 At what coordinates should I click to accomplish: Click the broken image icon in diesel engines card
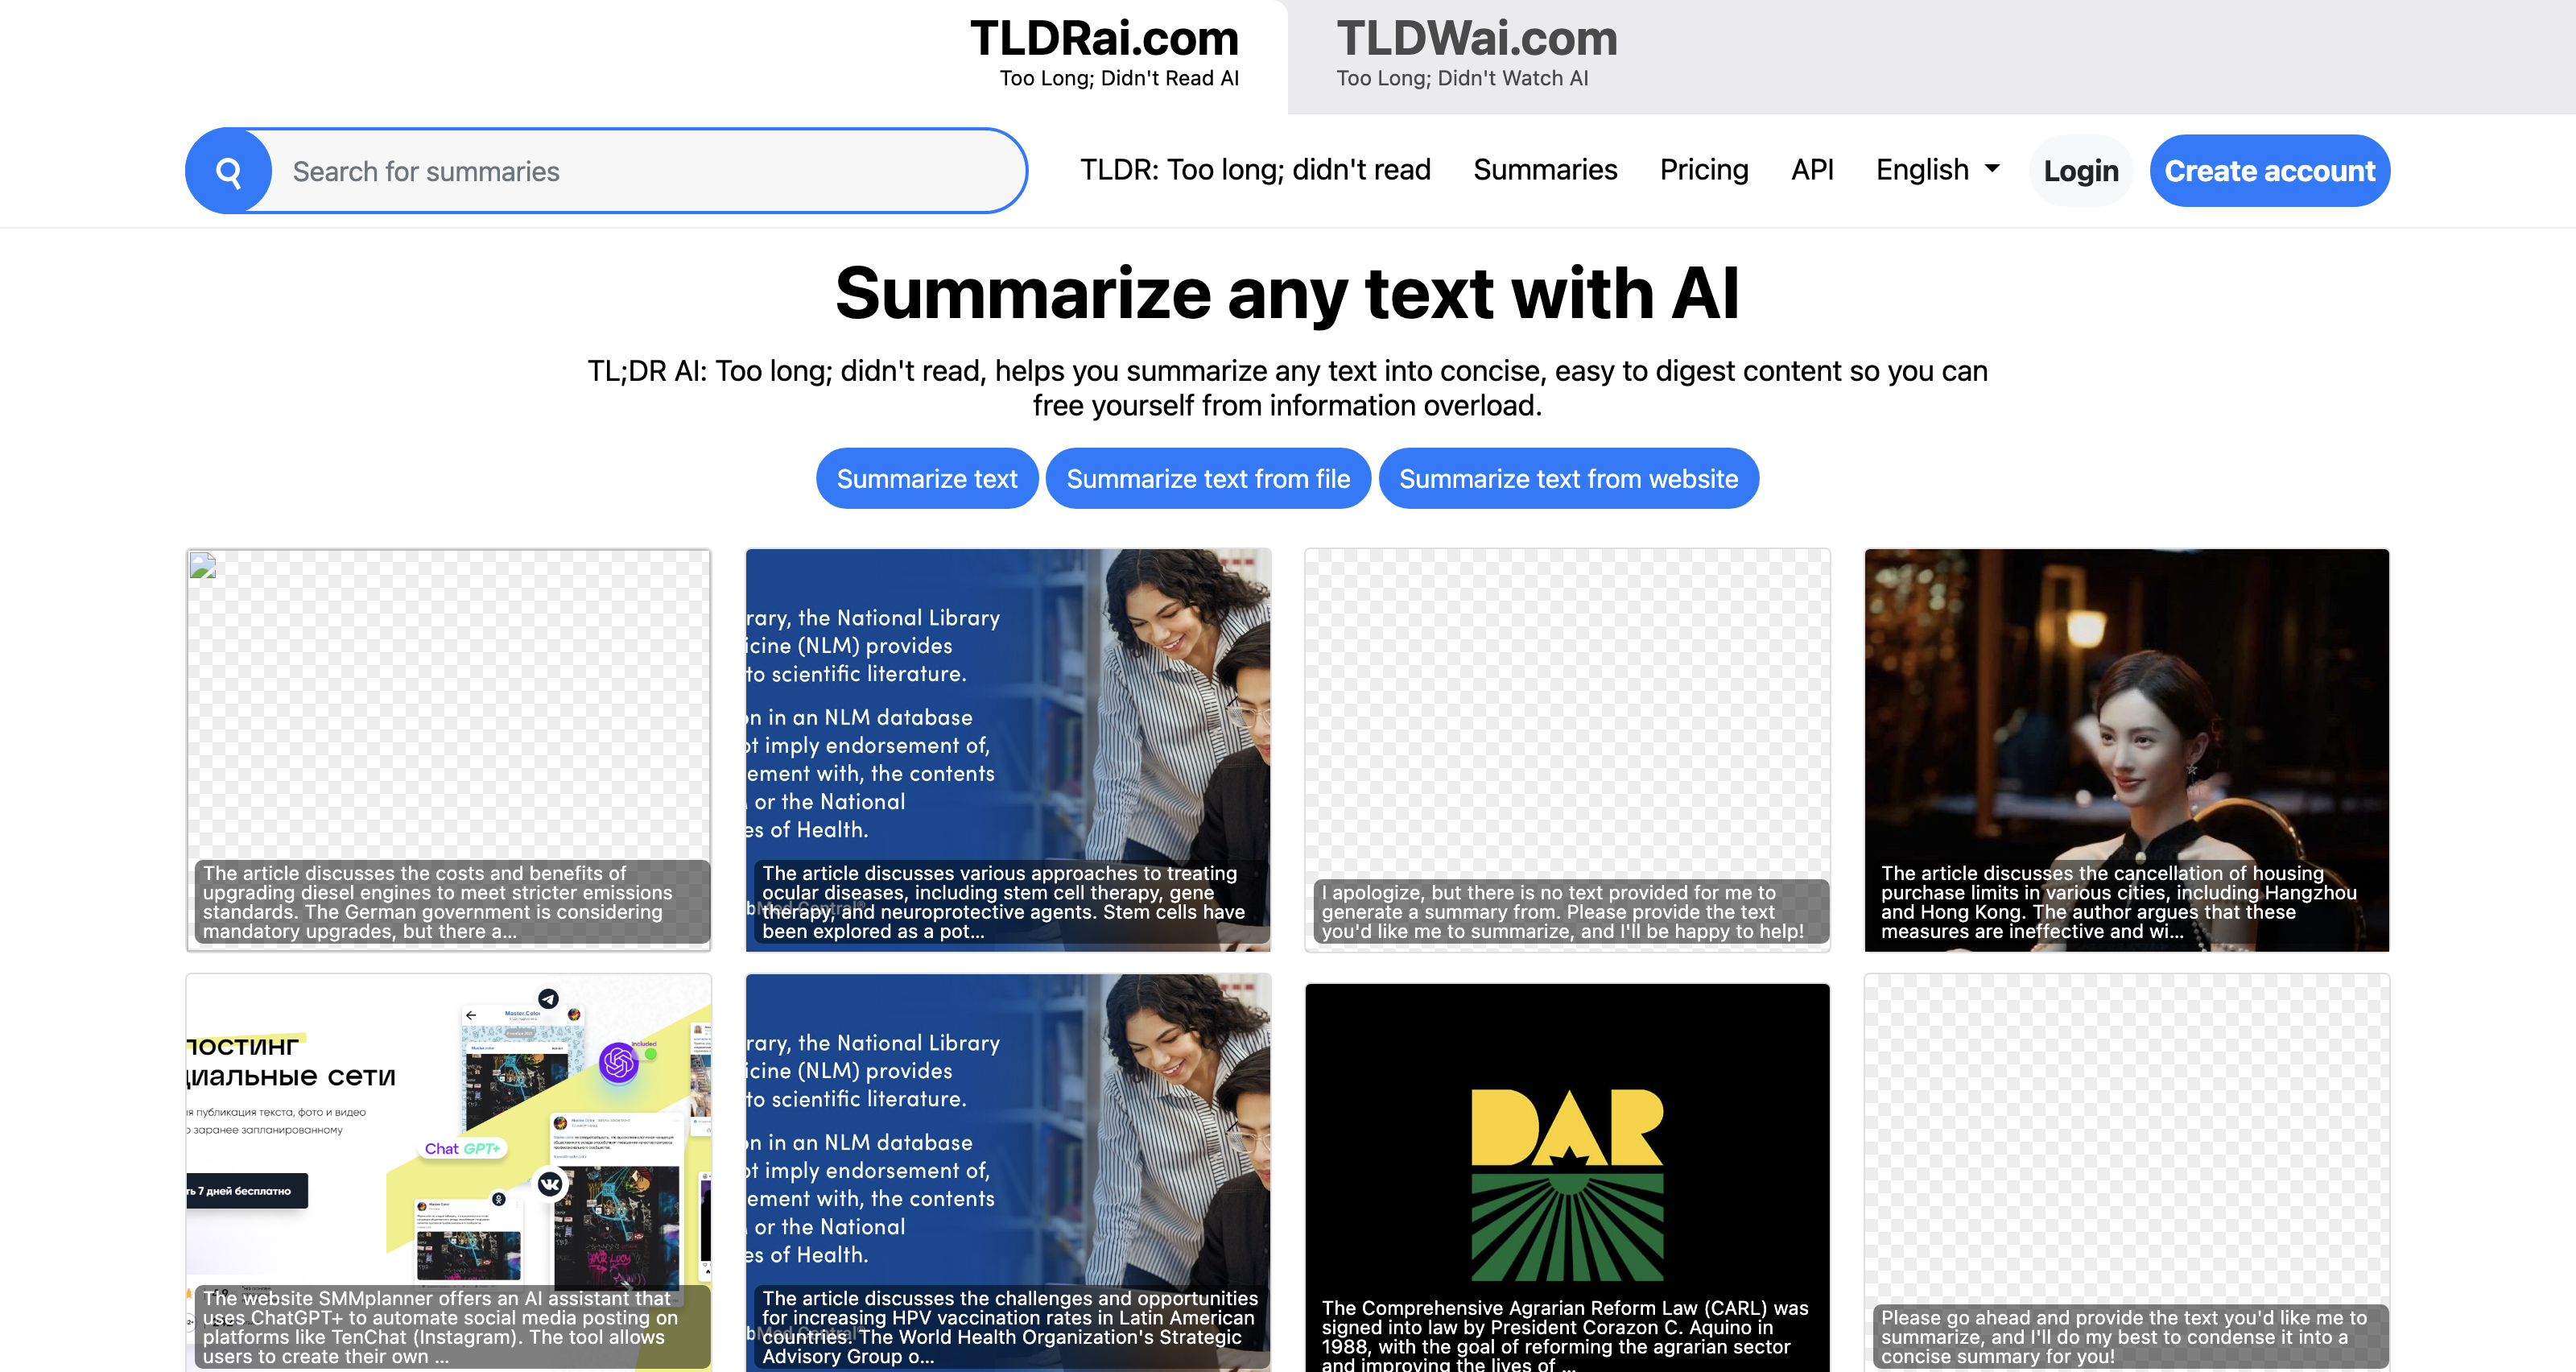coord(203,566)
